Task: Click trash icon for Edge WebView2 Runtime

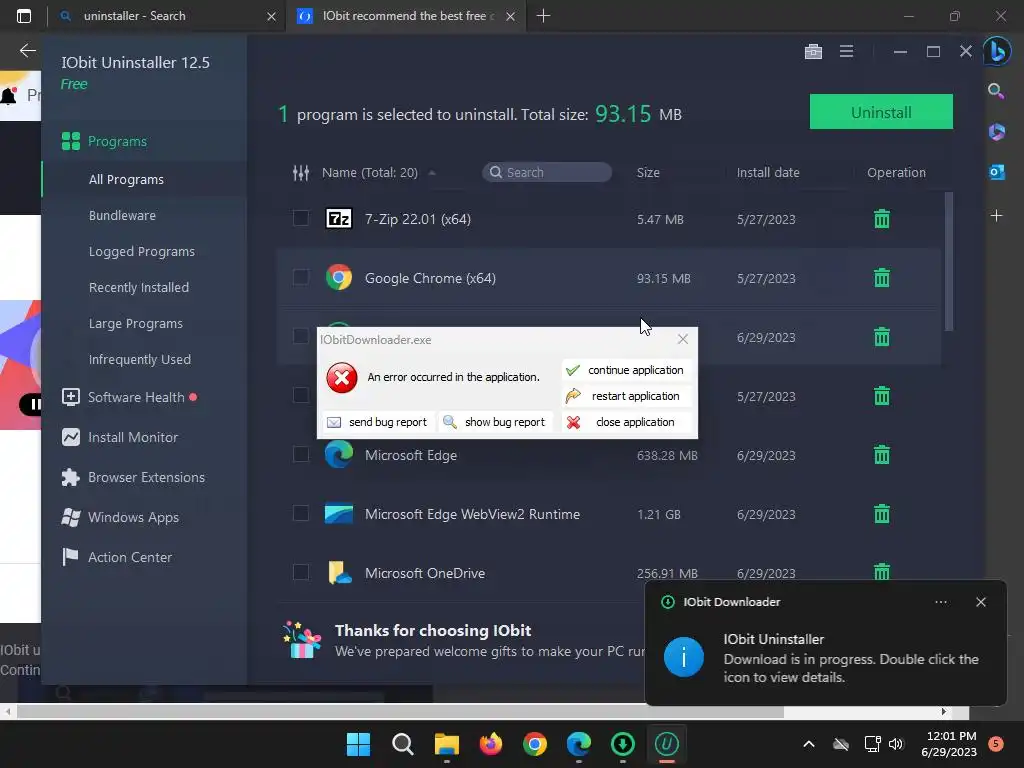Action: click(882, 514)
